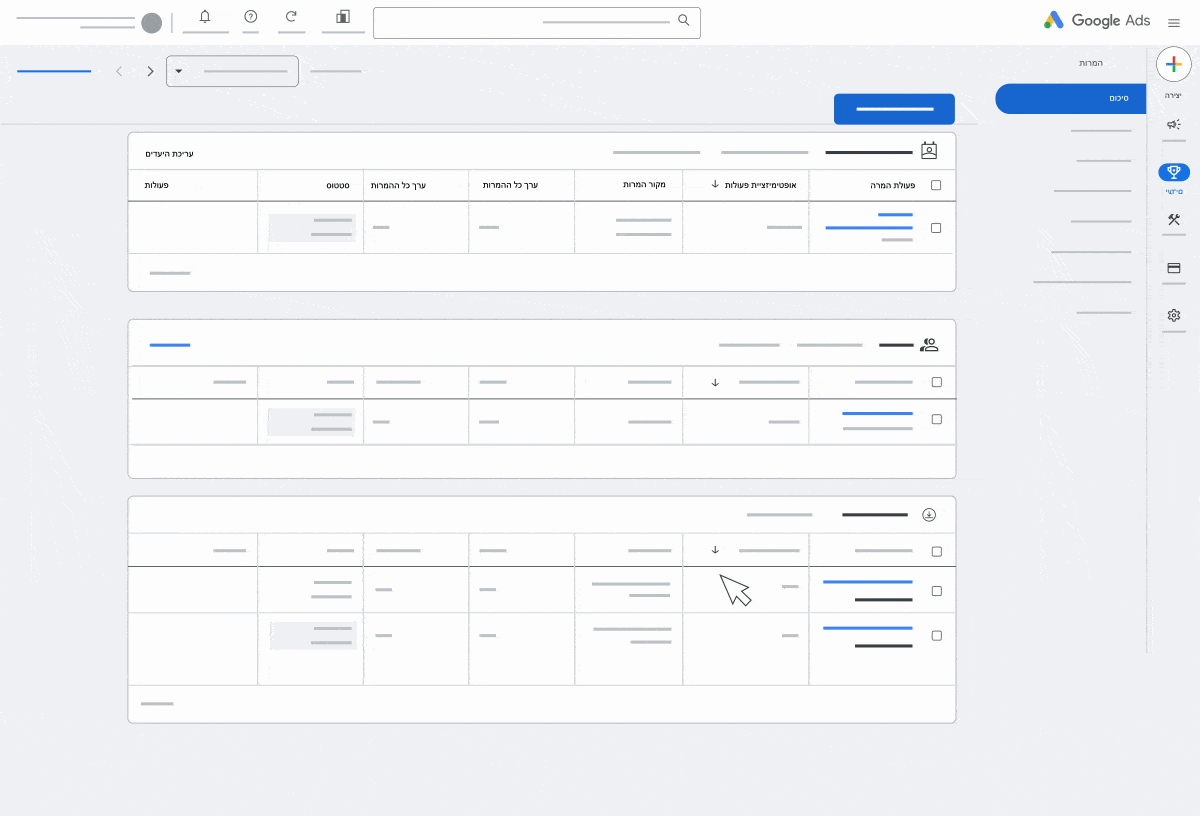Click the refresh icon in top bar
This screenshot has height=816, width=1200.
point(291,17)
